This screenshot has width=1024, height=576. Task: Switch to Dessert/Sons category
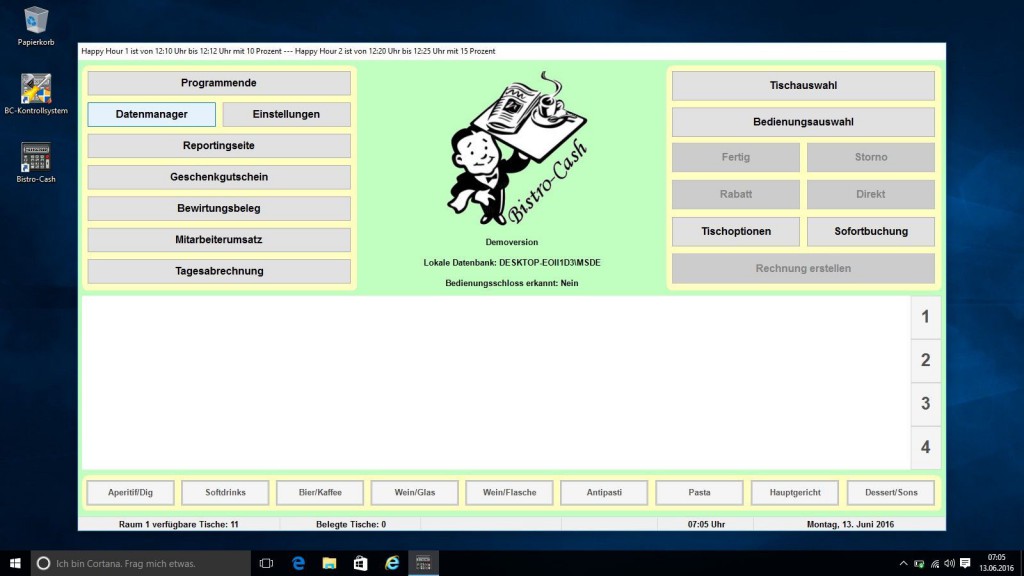[891, 492]
